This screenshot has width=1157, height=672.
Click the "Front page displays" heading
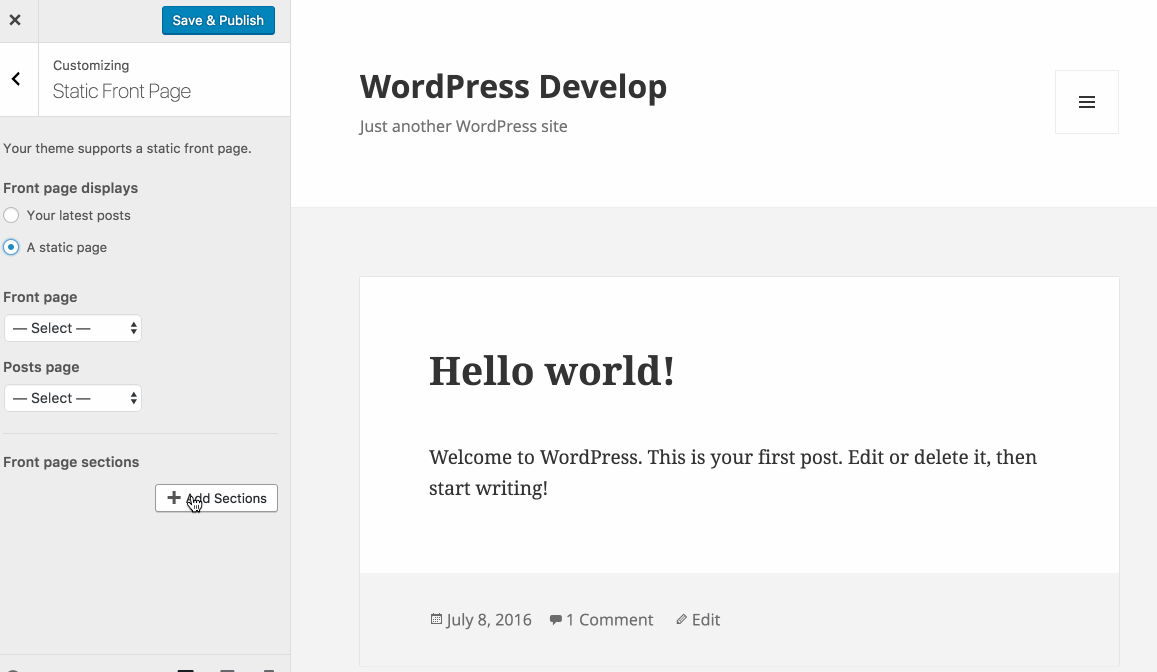coord(70,188)
